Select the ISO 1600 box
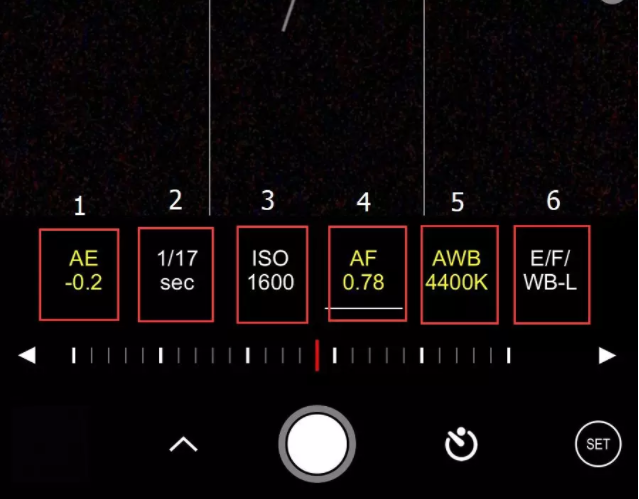Image resolution: width=639 pixels, height=499 pixels. click(x=272, y=274)
